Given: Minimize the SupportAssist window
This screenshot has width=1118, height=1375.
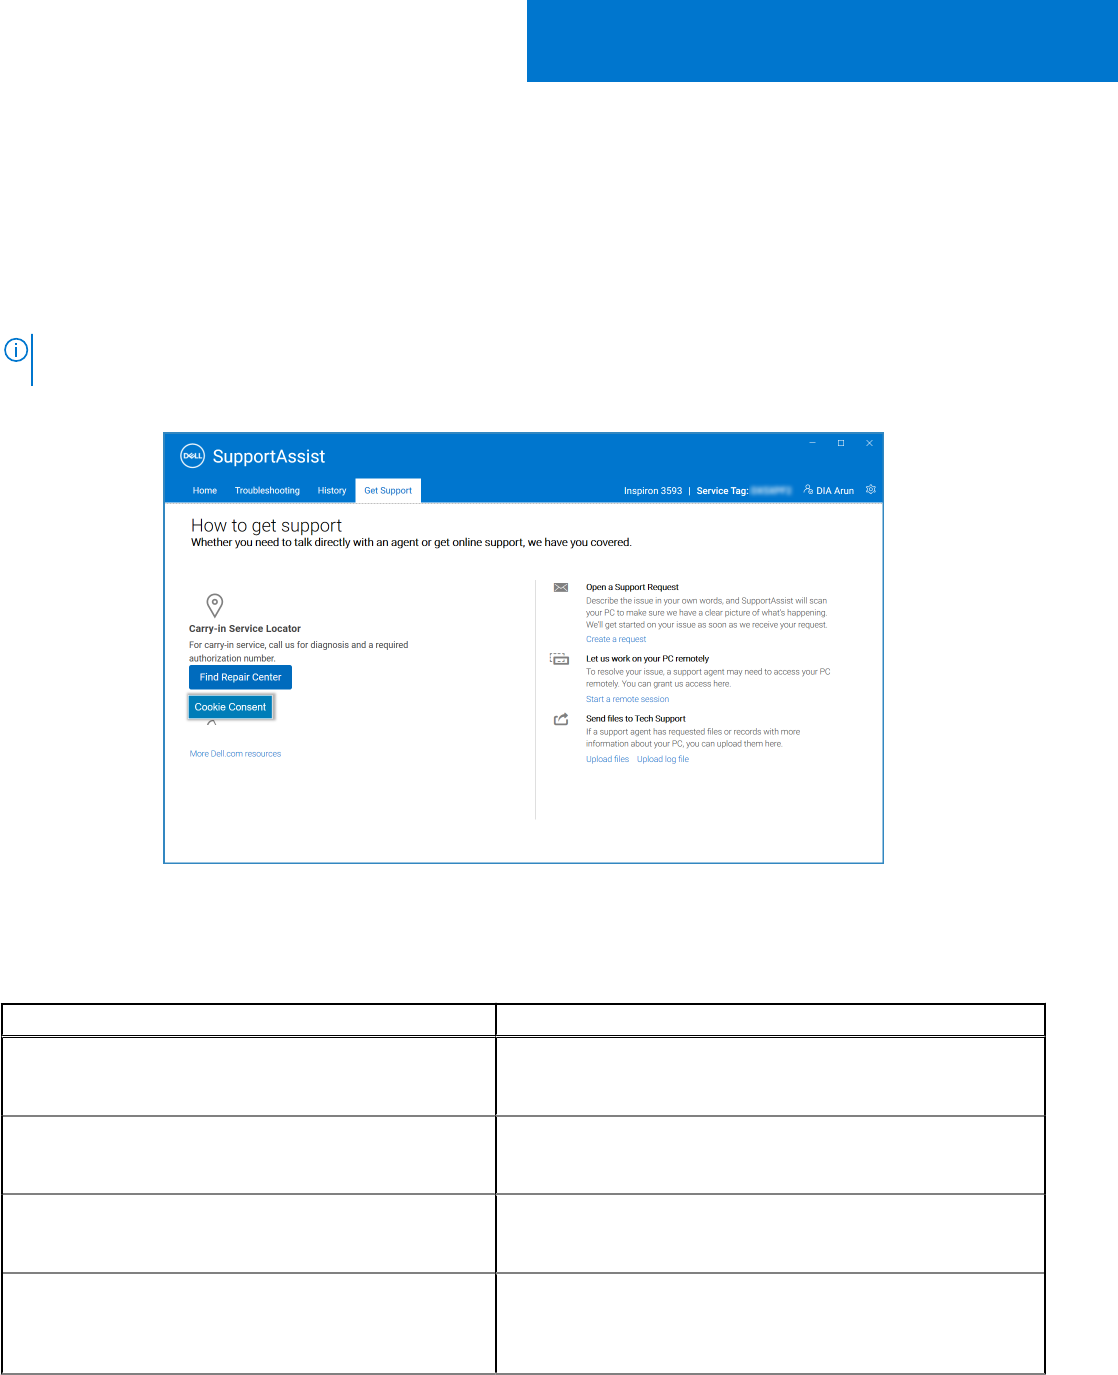Looking at the screenshot, I should click(812, 443).
